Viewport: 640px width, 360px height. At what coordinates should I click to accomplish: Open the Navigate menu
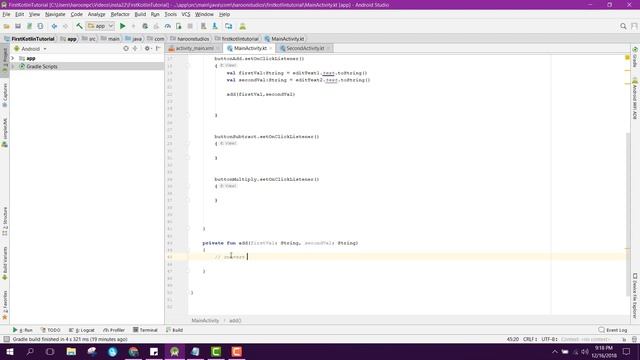(55, 14)
